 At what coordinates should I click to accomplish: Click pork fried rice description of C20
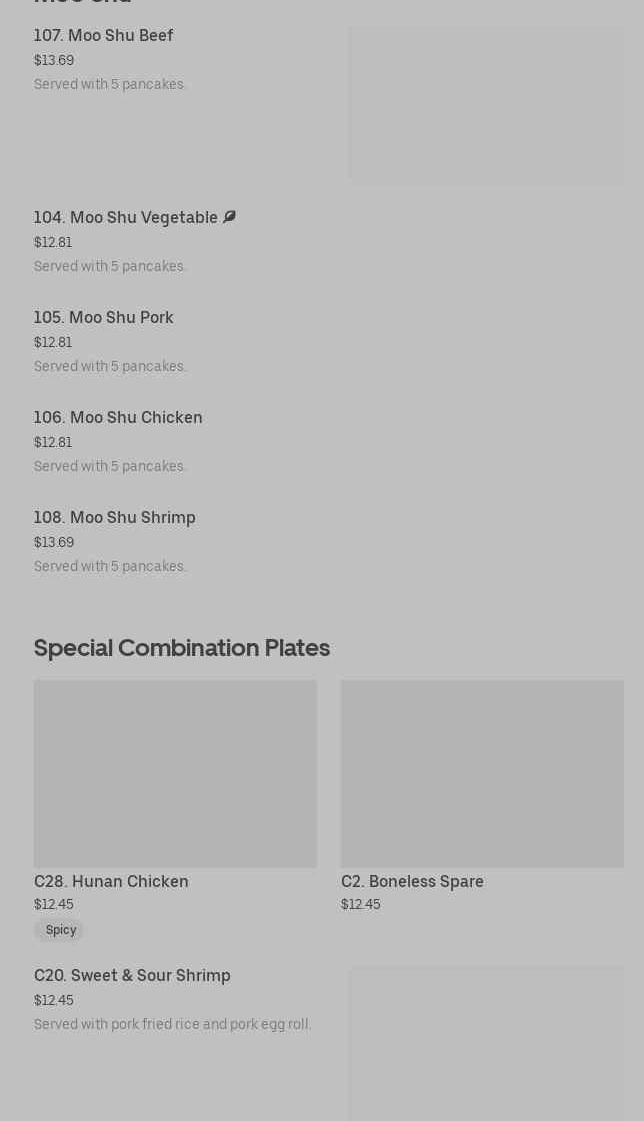[172, 1025]
